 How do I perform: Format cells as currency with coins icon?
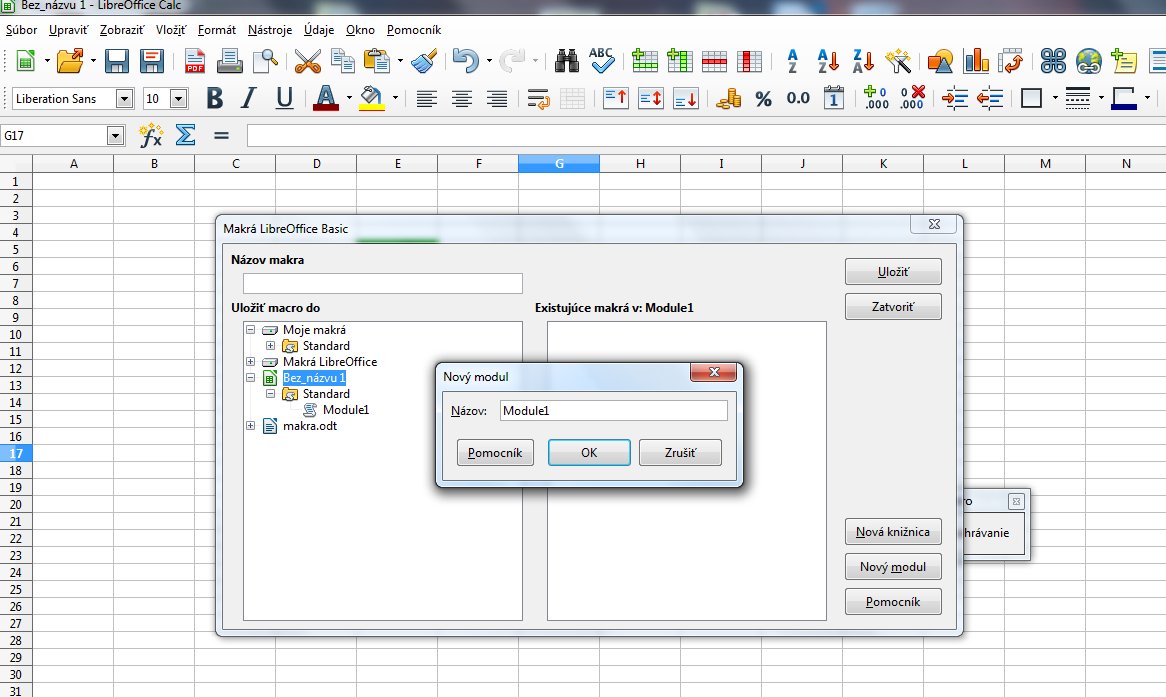[x=728, y=98]
